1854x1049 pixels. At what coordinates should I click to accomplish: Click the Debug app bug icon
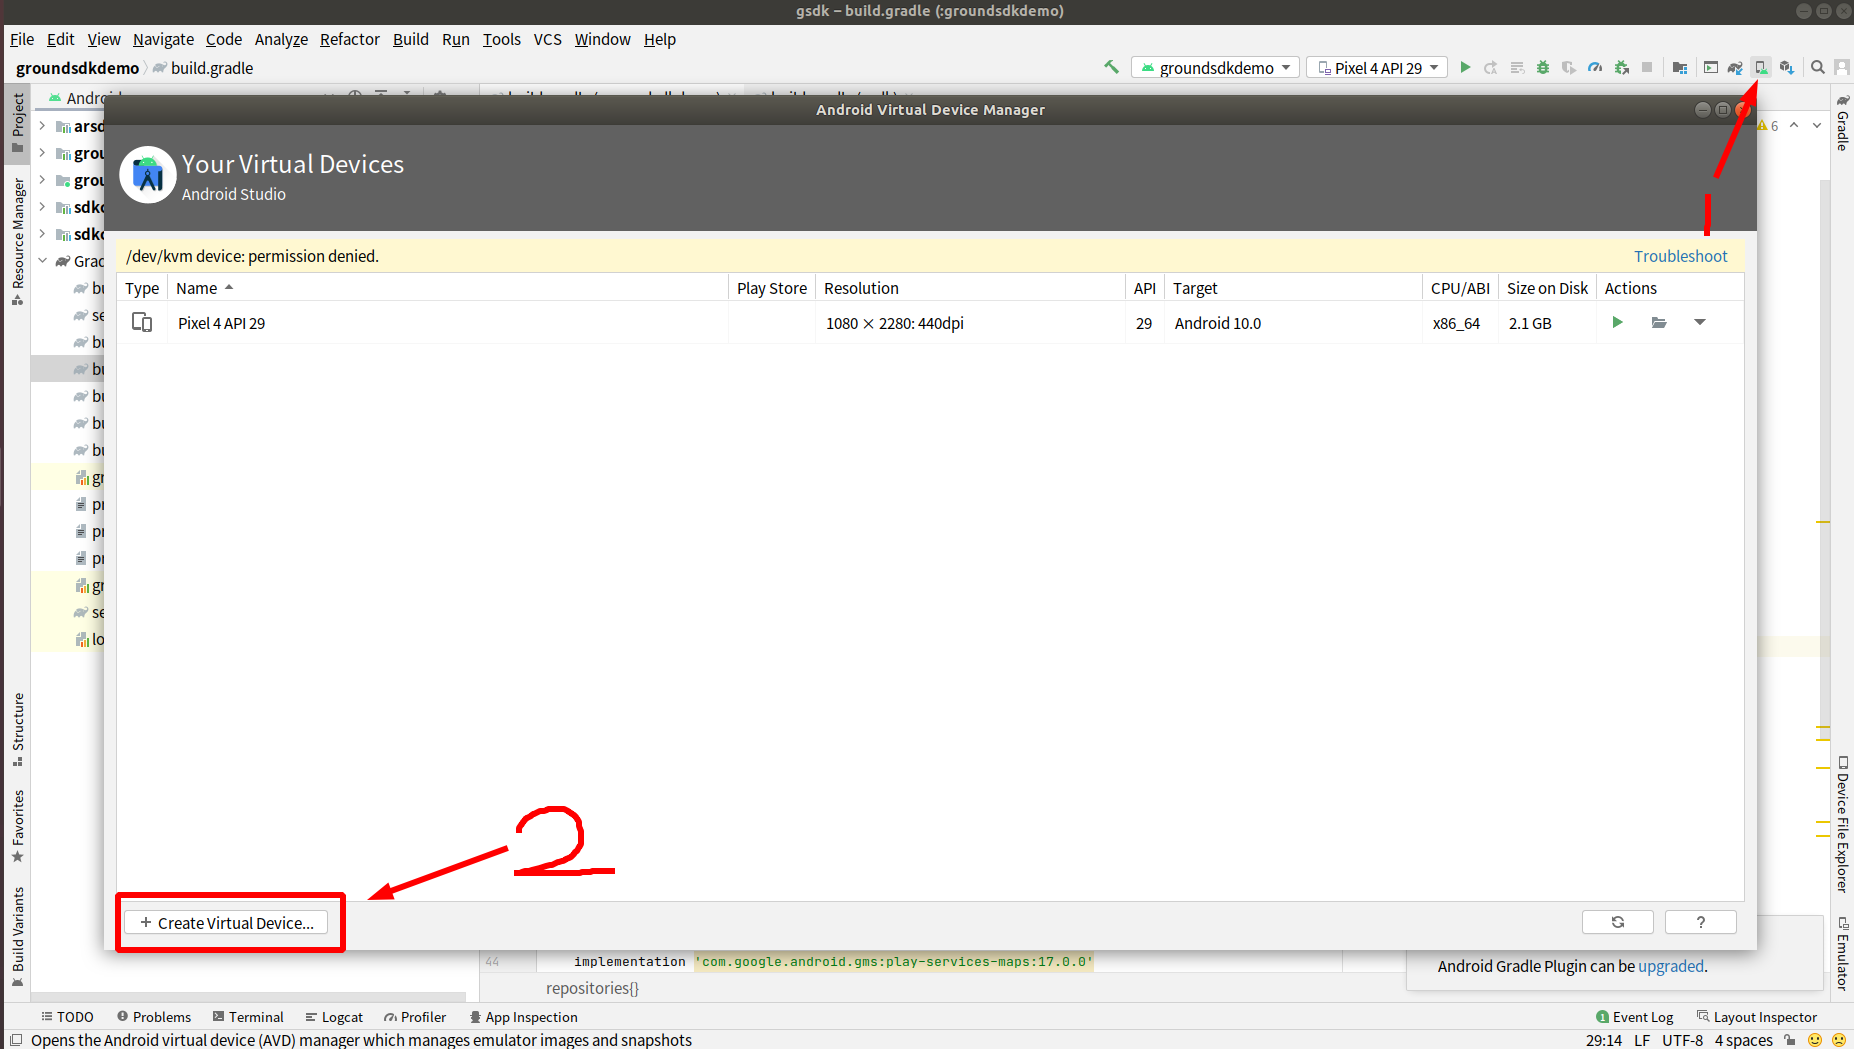(x=1543, y=67)
